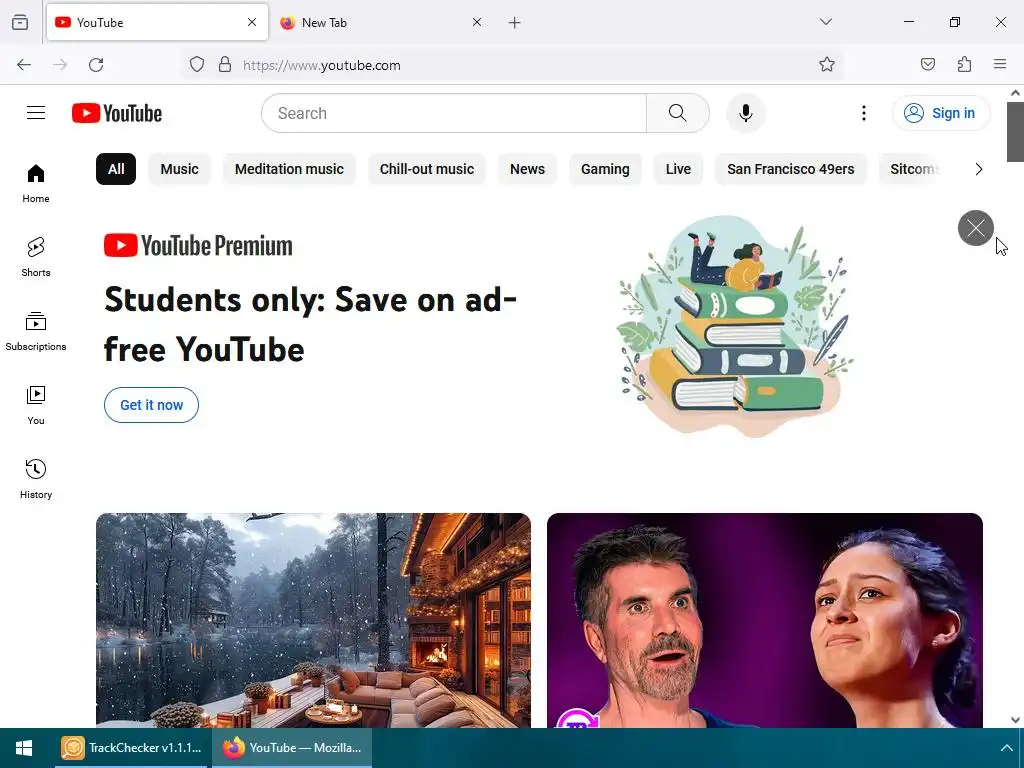Open the Firefox View icon

(x=20, y=22)
